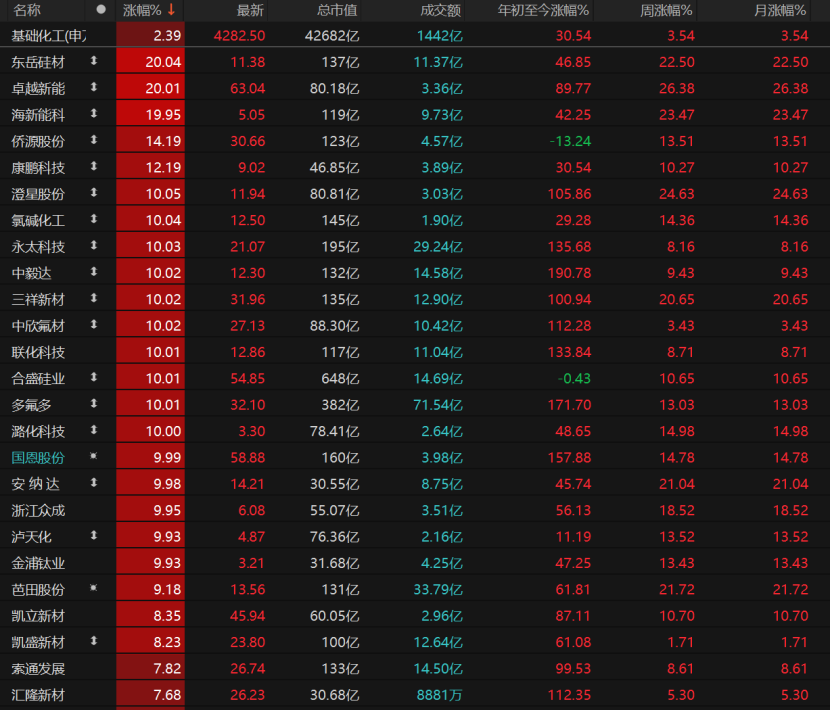
Task: Click the up-down marker icon beside 东岳硅材
Action: tap(95, 61)
